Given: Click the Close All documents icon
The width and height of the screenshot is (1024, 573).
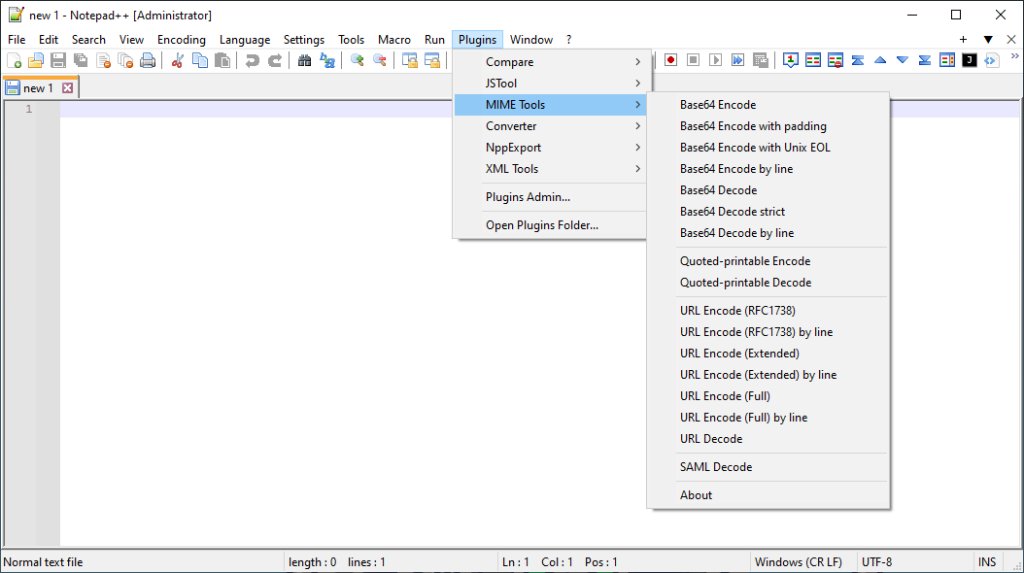Looking at the screenshot, I should point(125,61).
